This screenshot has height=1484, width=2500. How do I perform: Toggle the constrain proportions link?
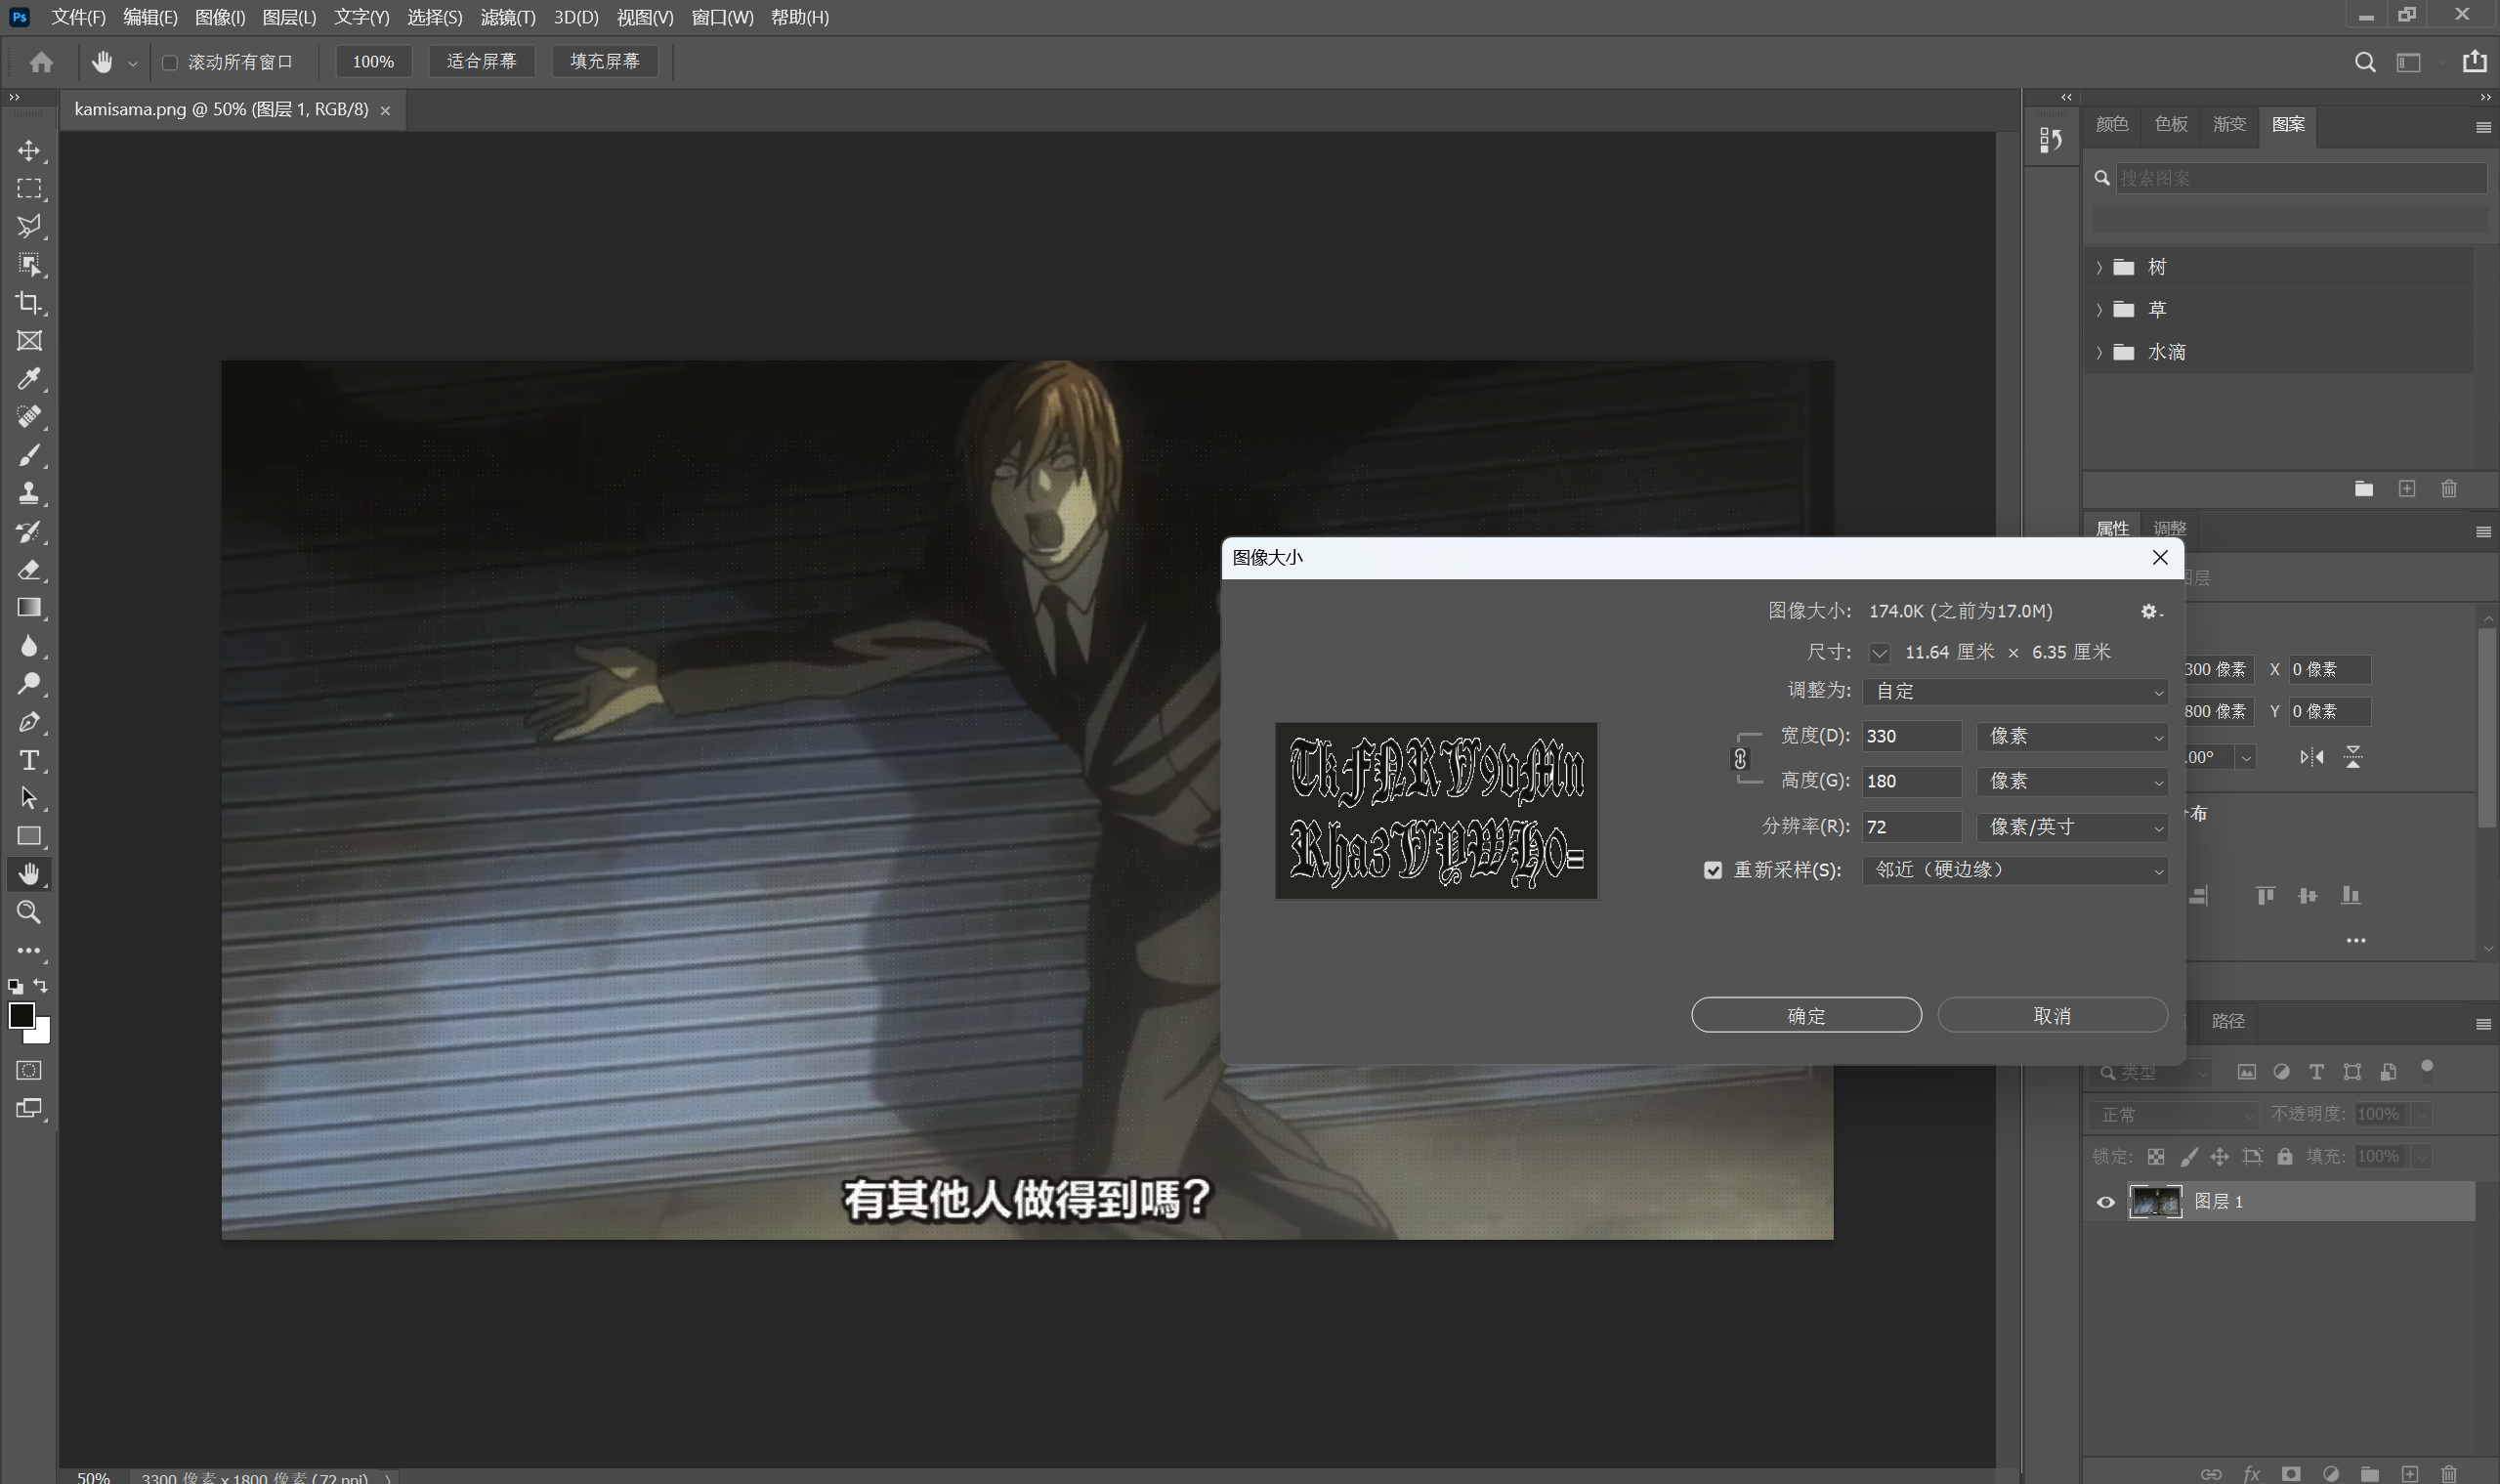pos(1740,759)
